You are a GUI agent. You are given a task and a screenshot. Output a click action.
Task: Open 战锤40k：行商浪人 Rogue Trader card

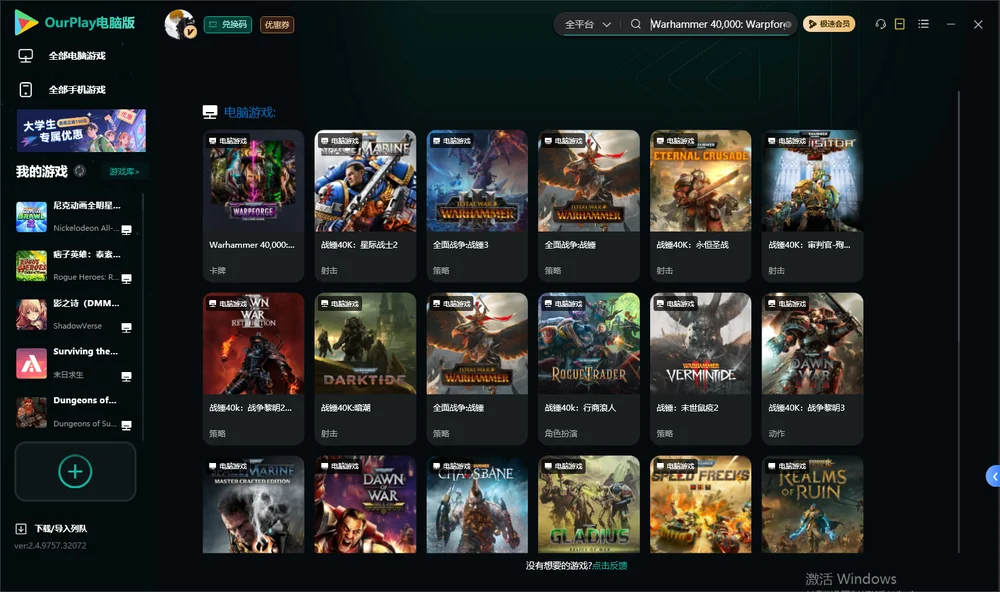pos(589,369)
